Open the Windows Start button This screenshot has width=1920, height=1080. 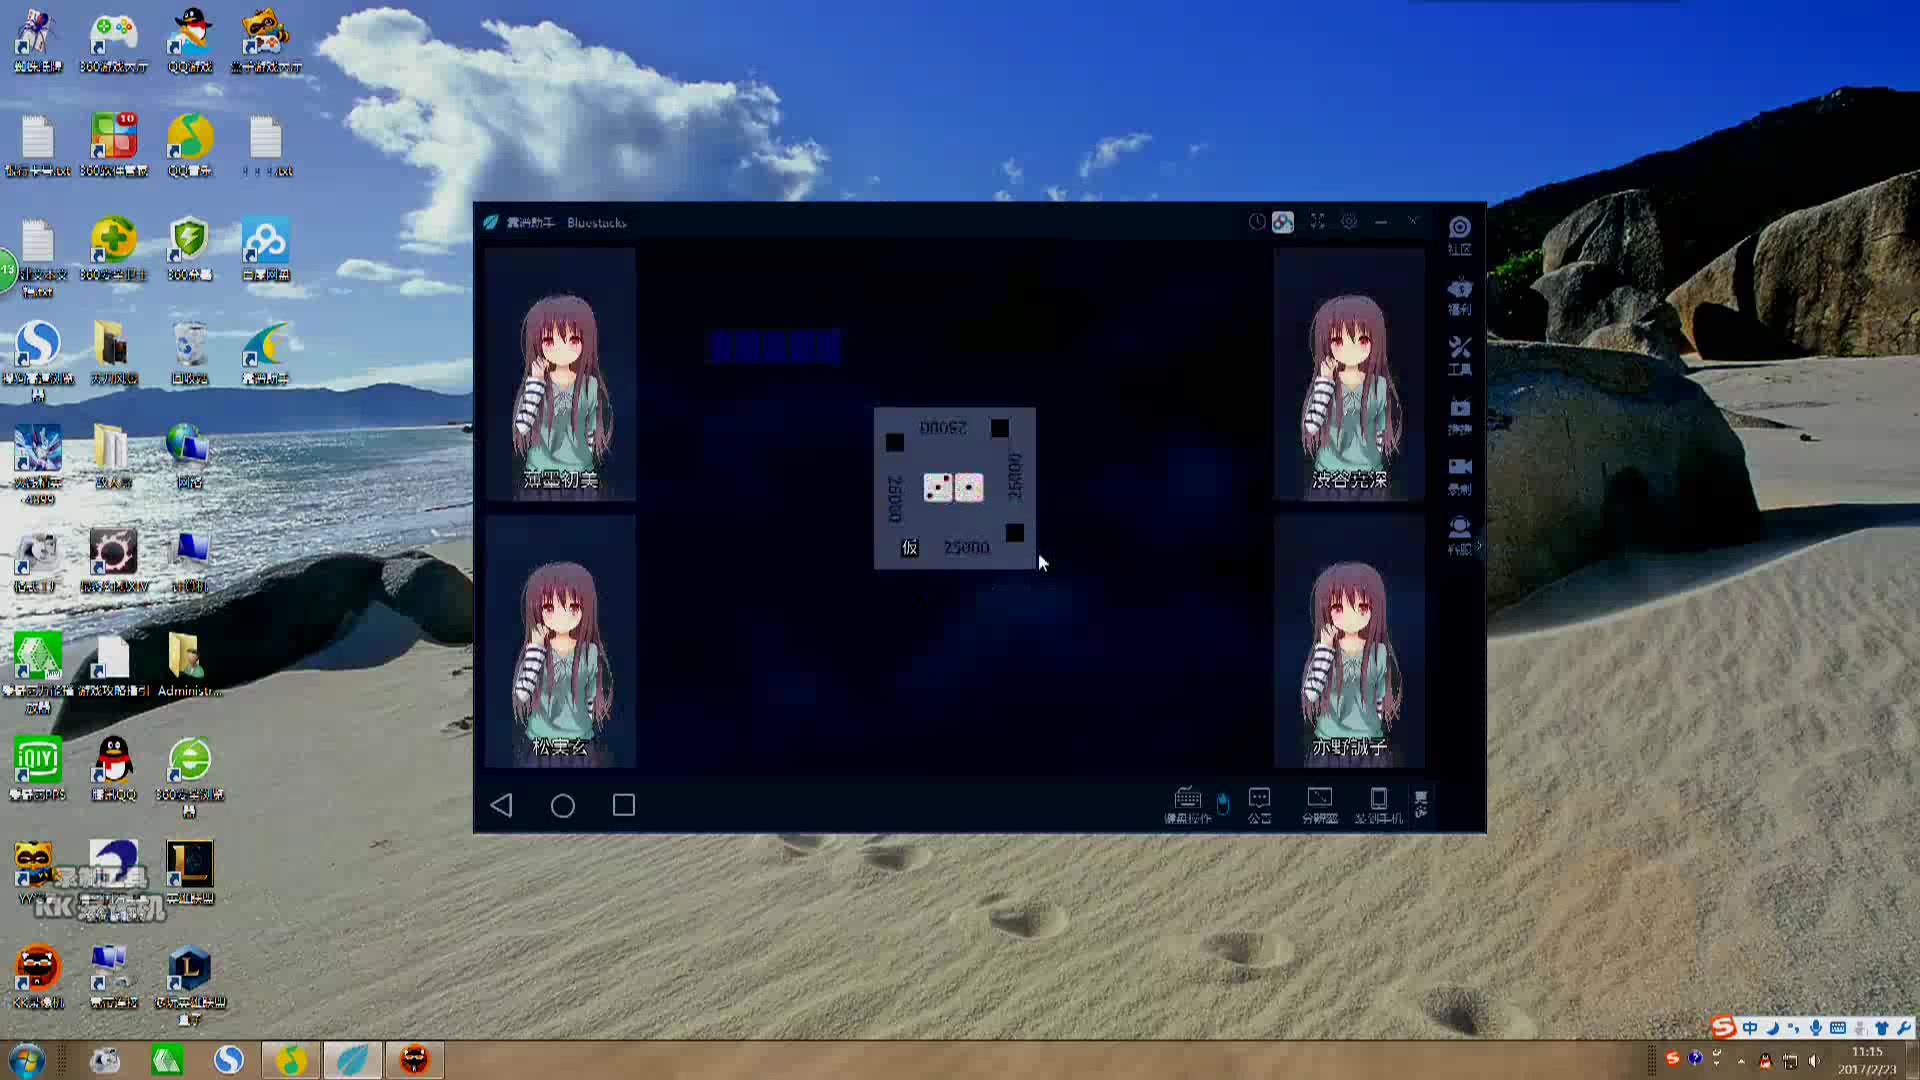coord(27,1059)
